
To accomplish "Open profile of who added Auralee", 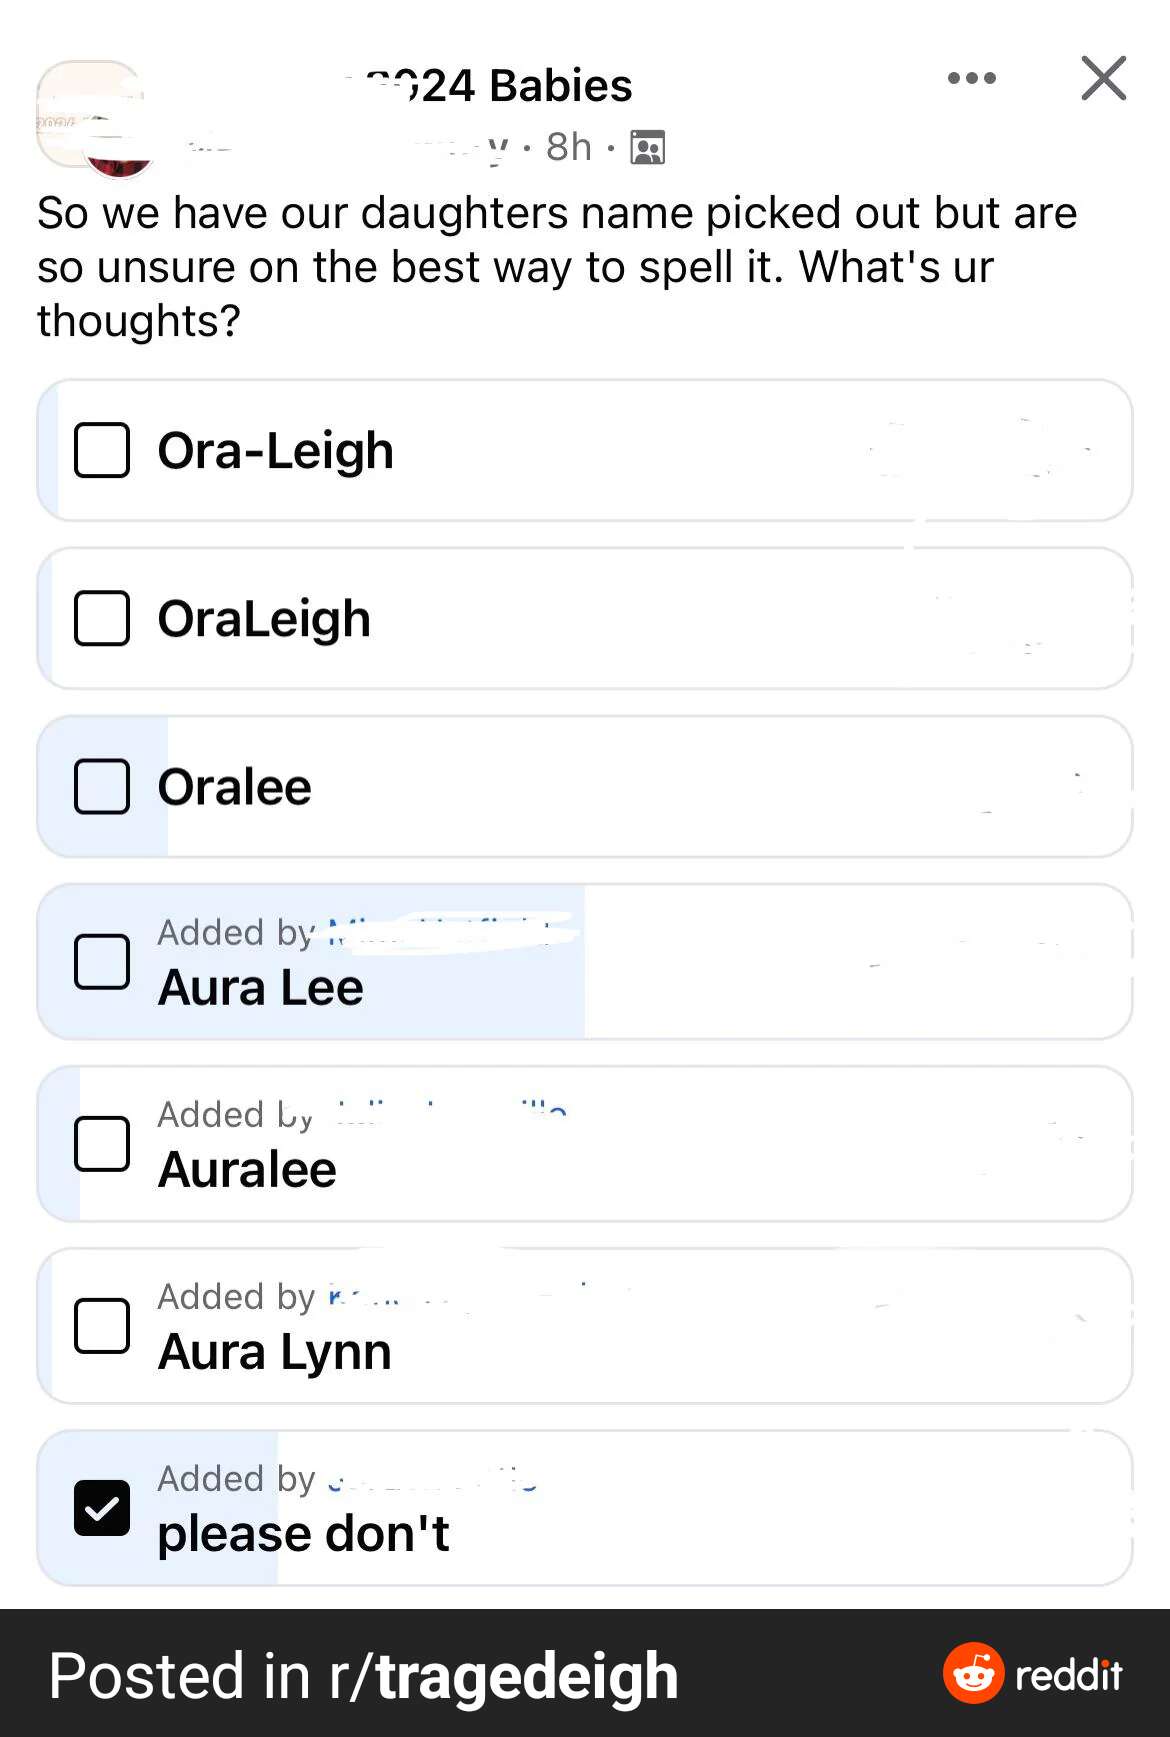I will click(450, 1114).
